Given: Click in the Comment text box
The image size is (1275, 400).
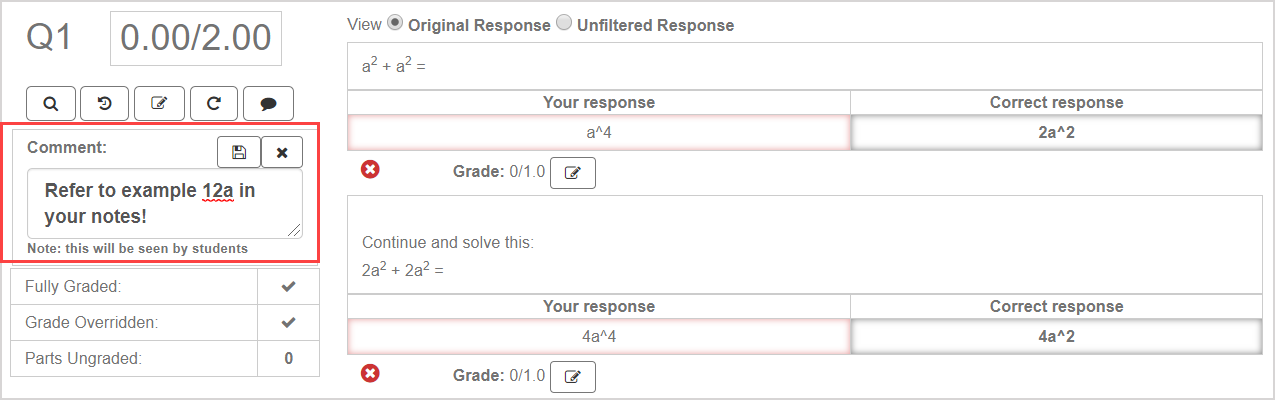Looking at the screenshot, I should (164, 203).
